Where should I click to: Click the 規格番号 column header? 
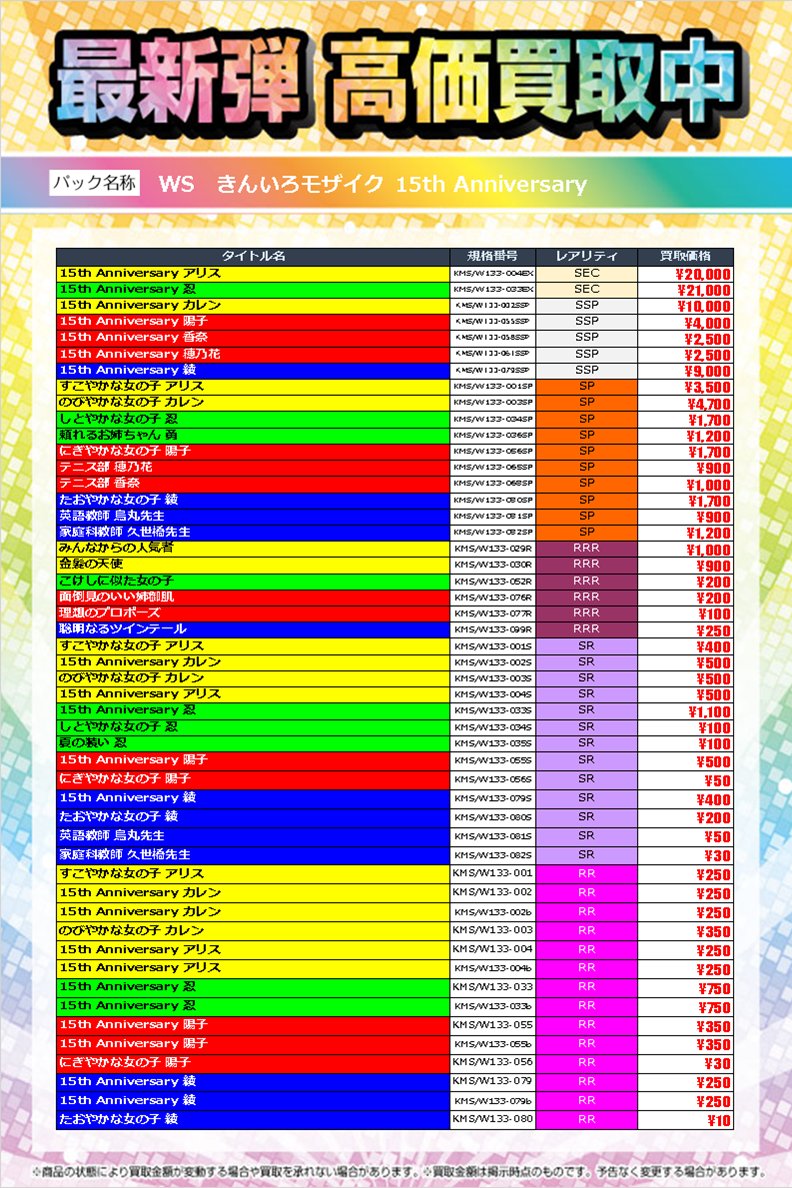[x=493, y=256]
